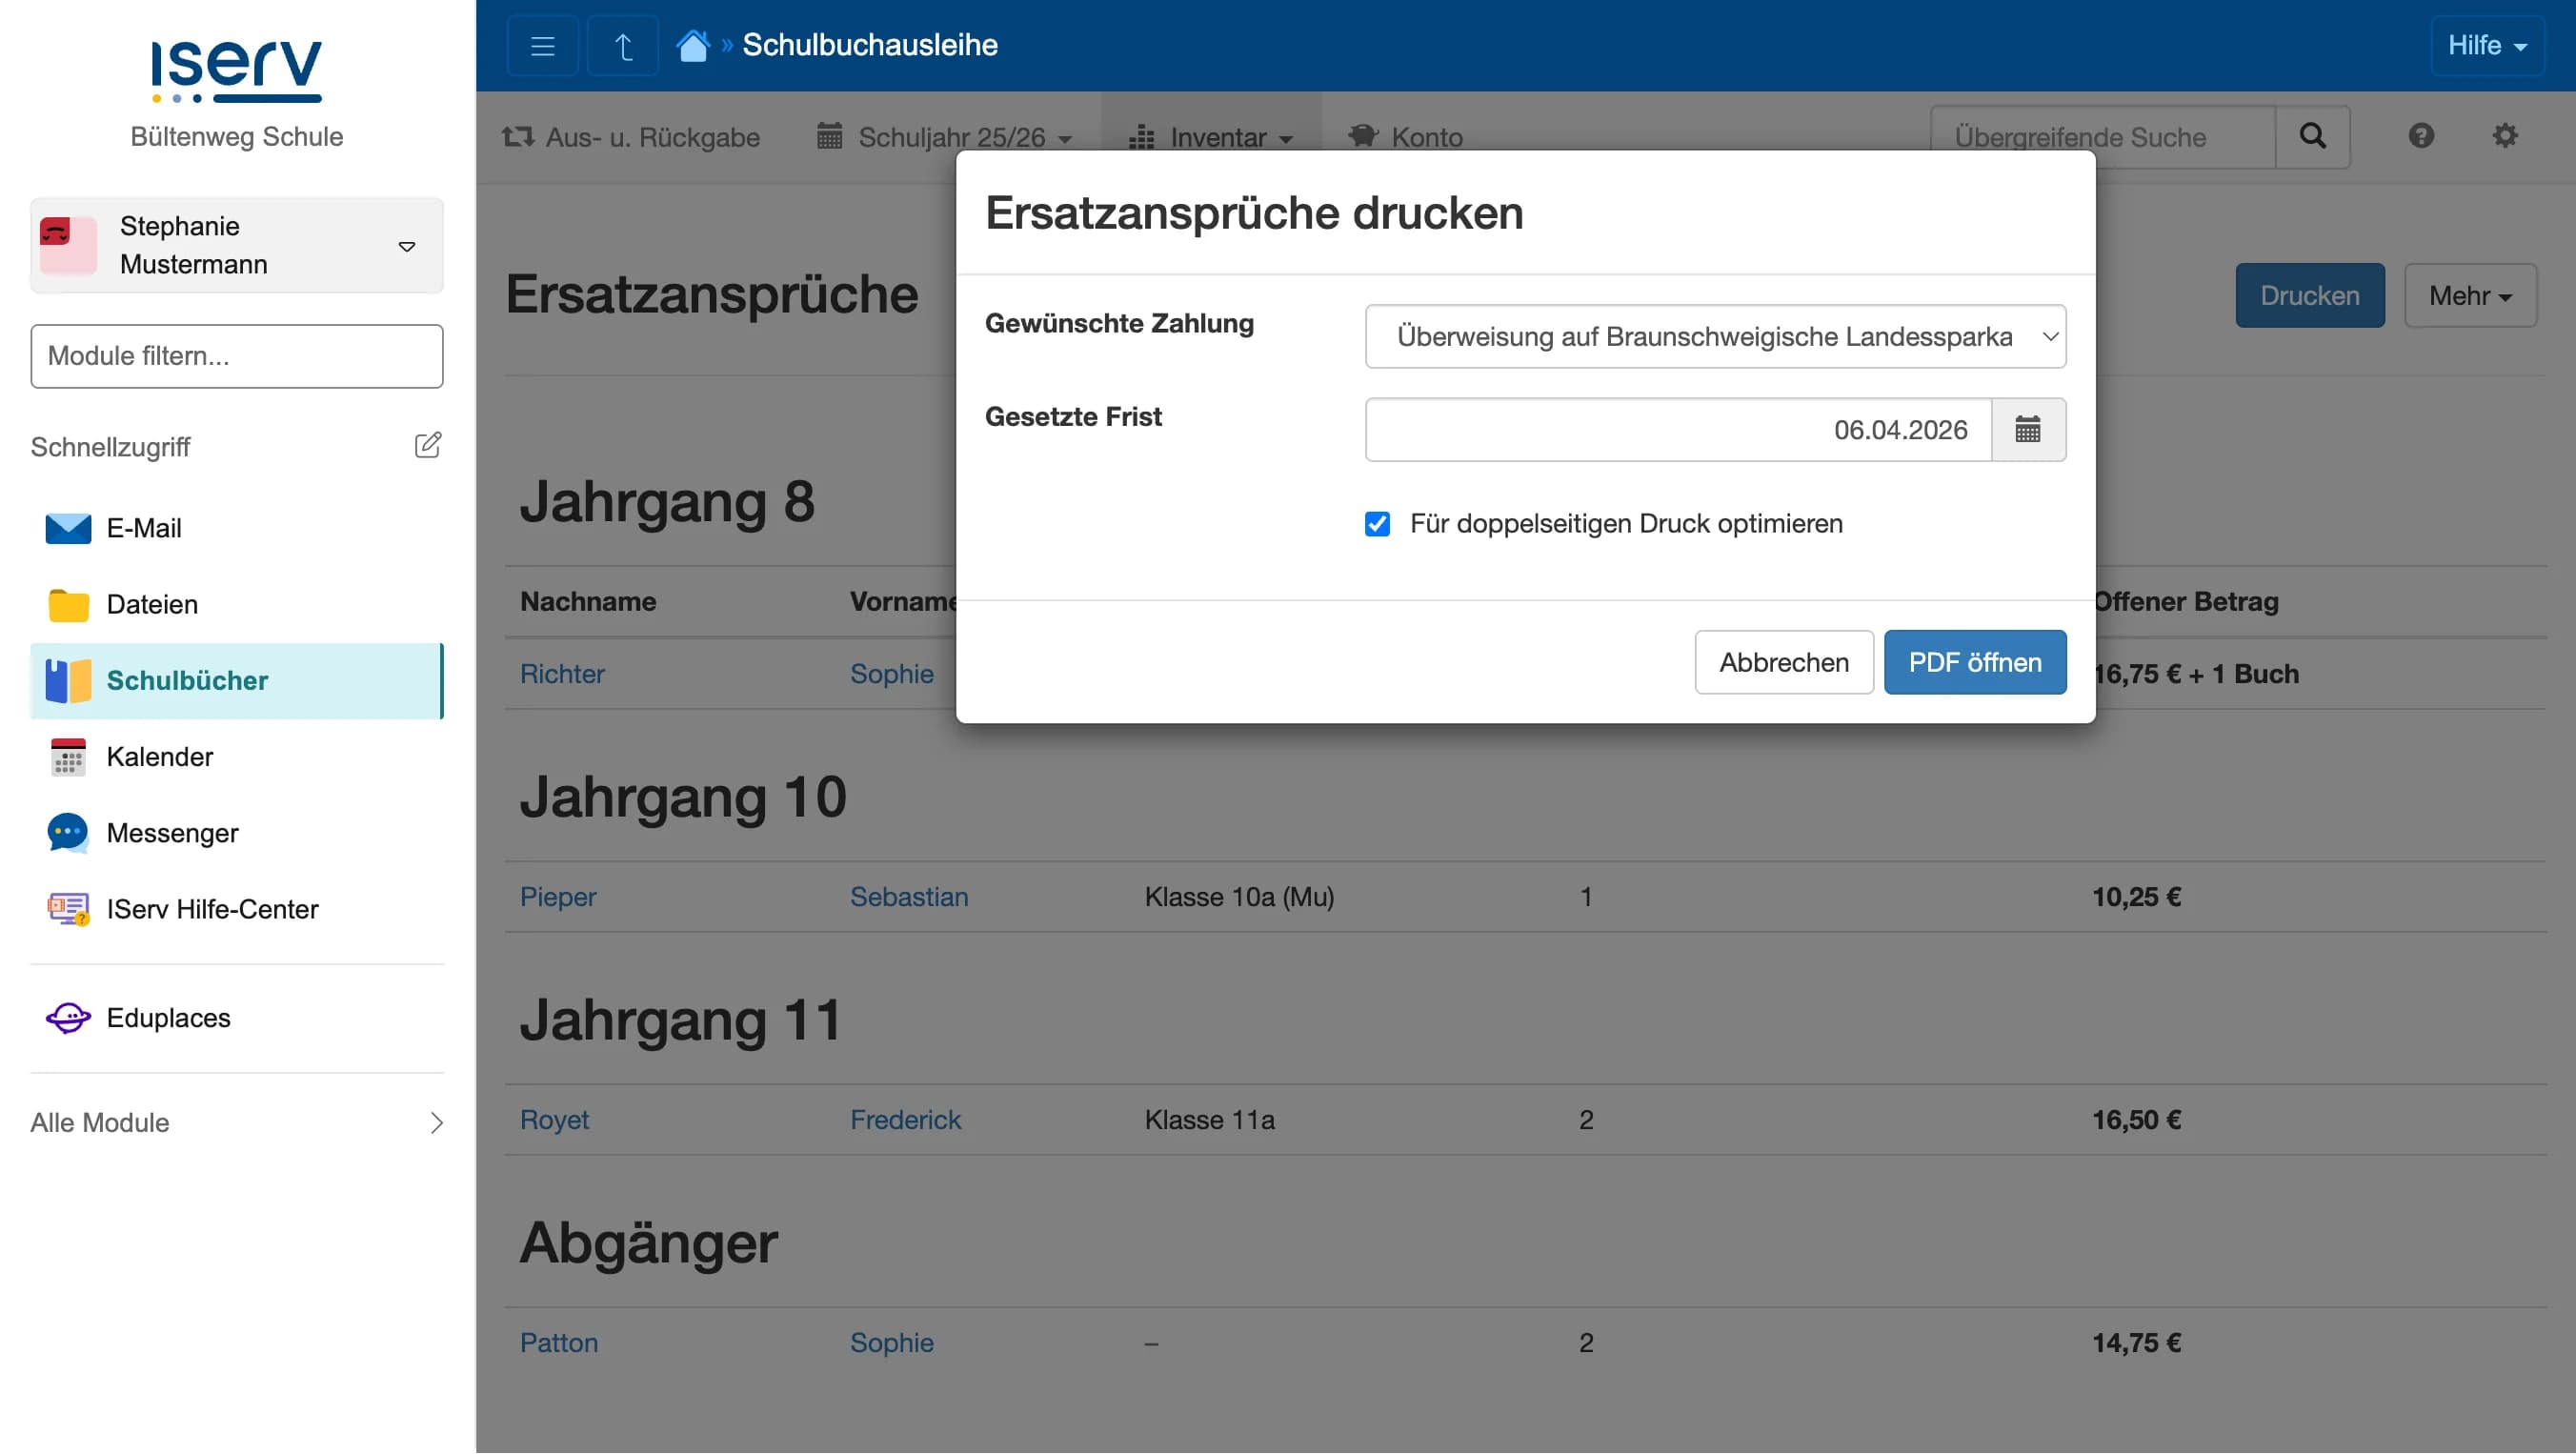Open the Dateien folder icon
Image resolution: width=2576 pixels, height=1454 pixels.
[x=67, y=604]
